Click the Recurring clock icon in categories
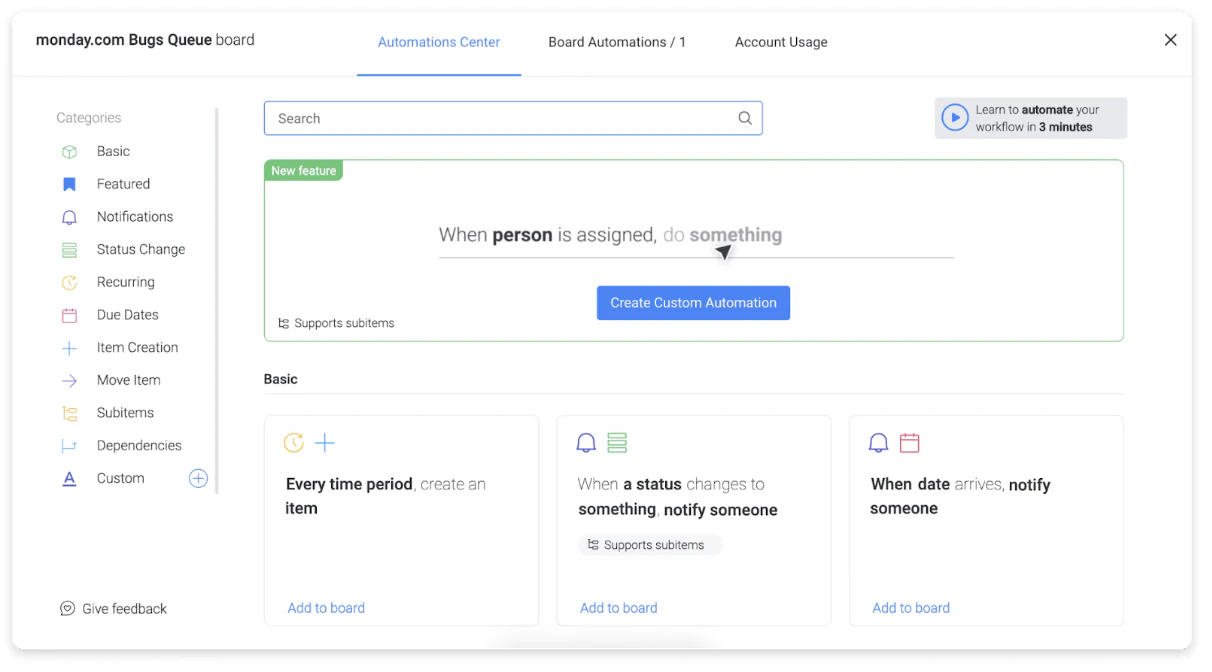Image resolution: width=1212 pixels, height=672 pixels. 69,283
